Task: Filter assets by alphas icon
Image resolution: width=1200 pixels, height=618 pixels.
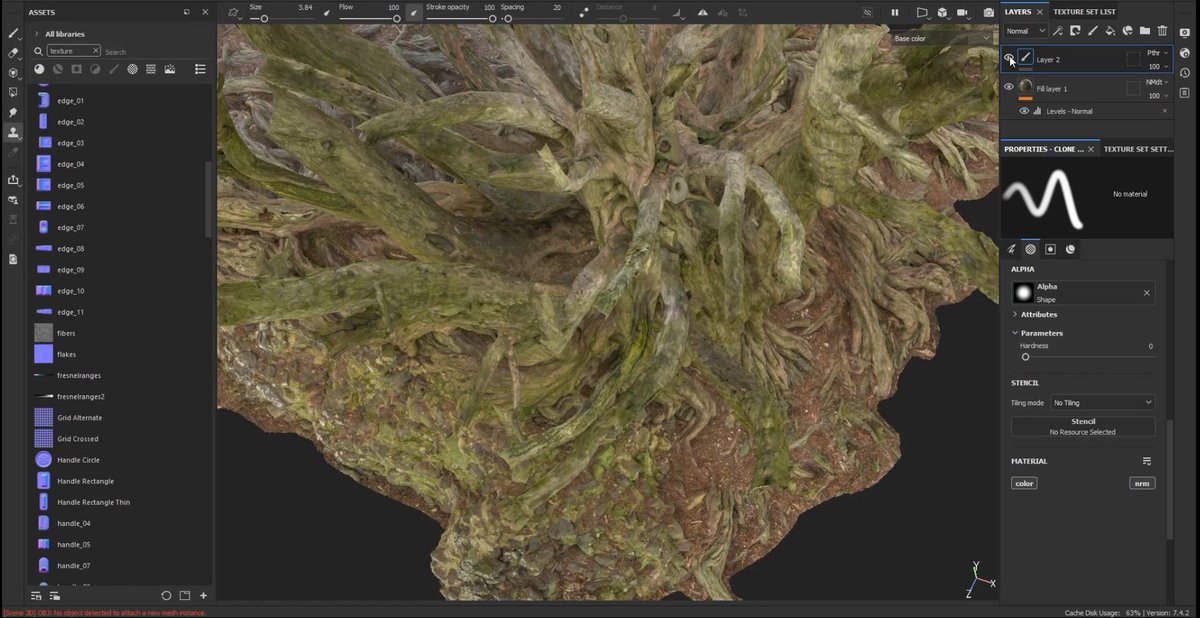Action: (132, 69)
